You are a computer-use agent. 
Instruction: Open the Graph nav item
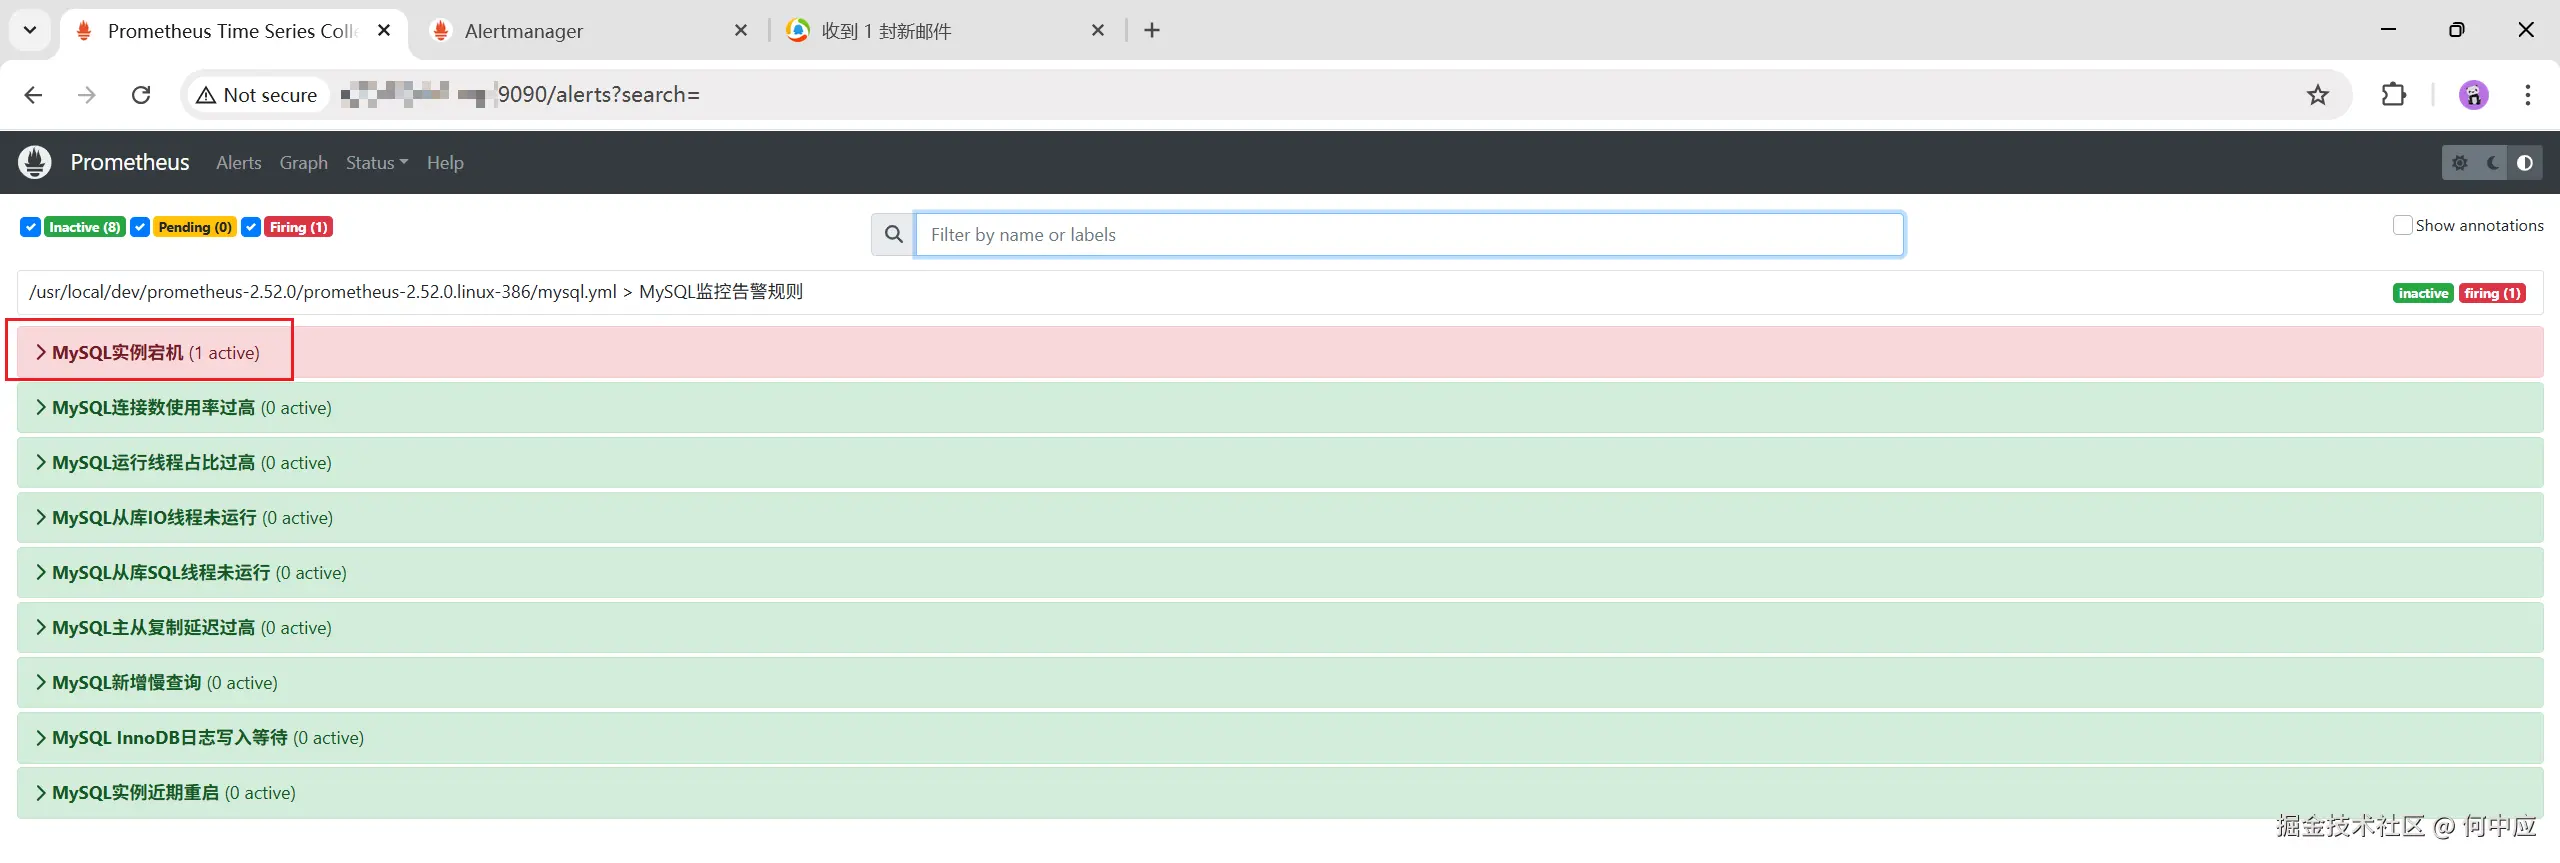coord(304,162)
